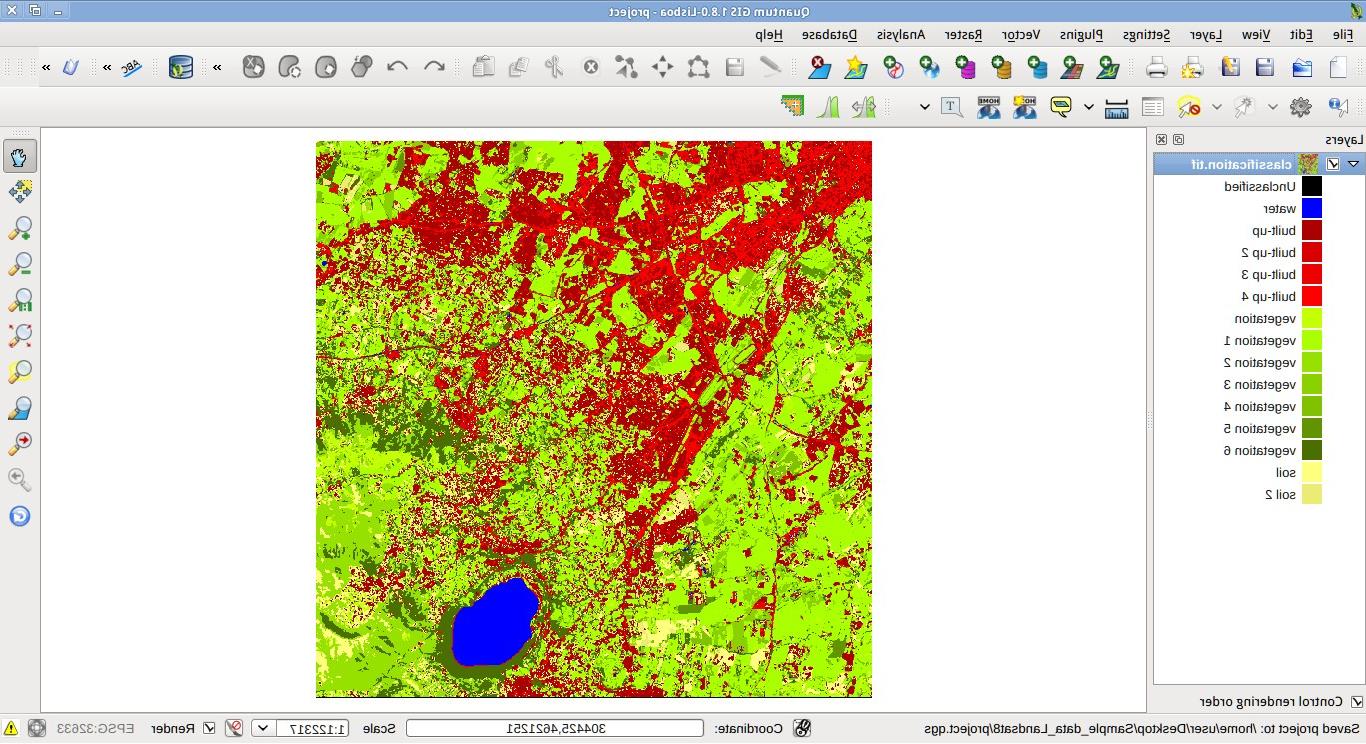Screen dimensions: 1366x744
Task: Click the Coordinate input field
Action: point(555,729)
